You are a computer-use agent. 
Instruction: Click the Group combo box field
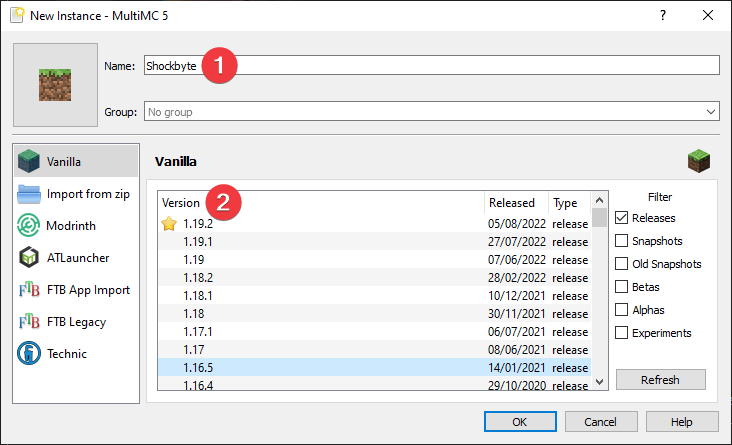coord(431,112)
